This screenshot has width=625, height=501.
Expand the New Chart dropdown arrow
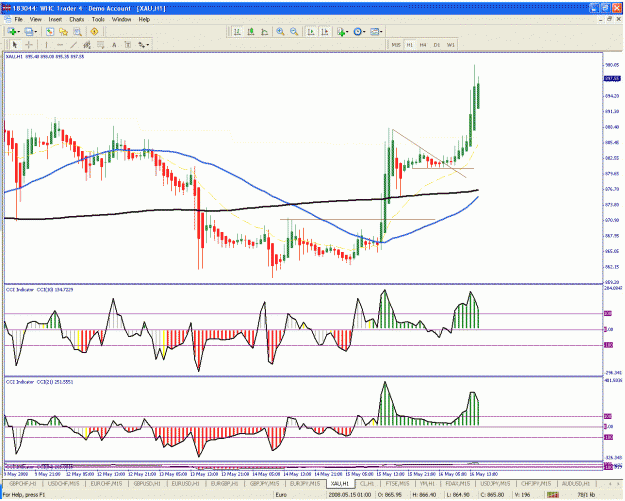(19, 31)
